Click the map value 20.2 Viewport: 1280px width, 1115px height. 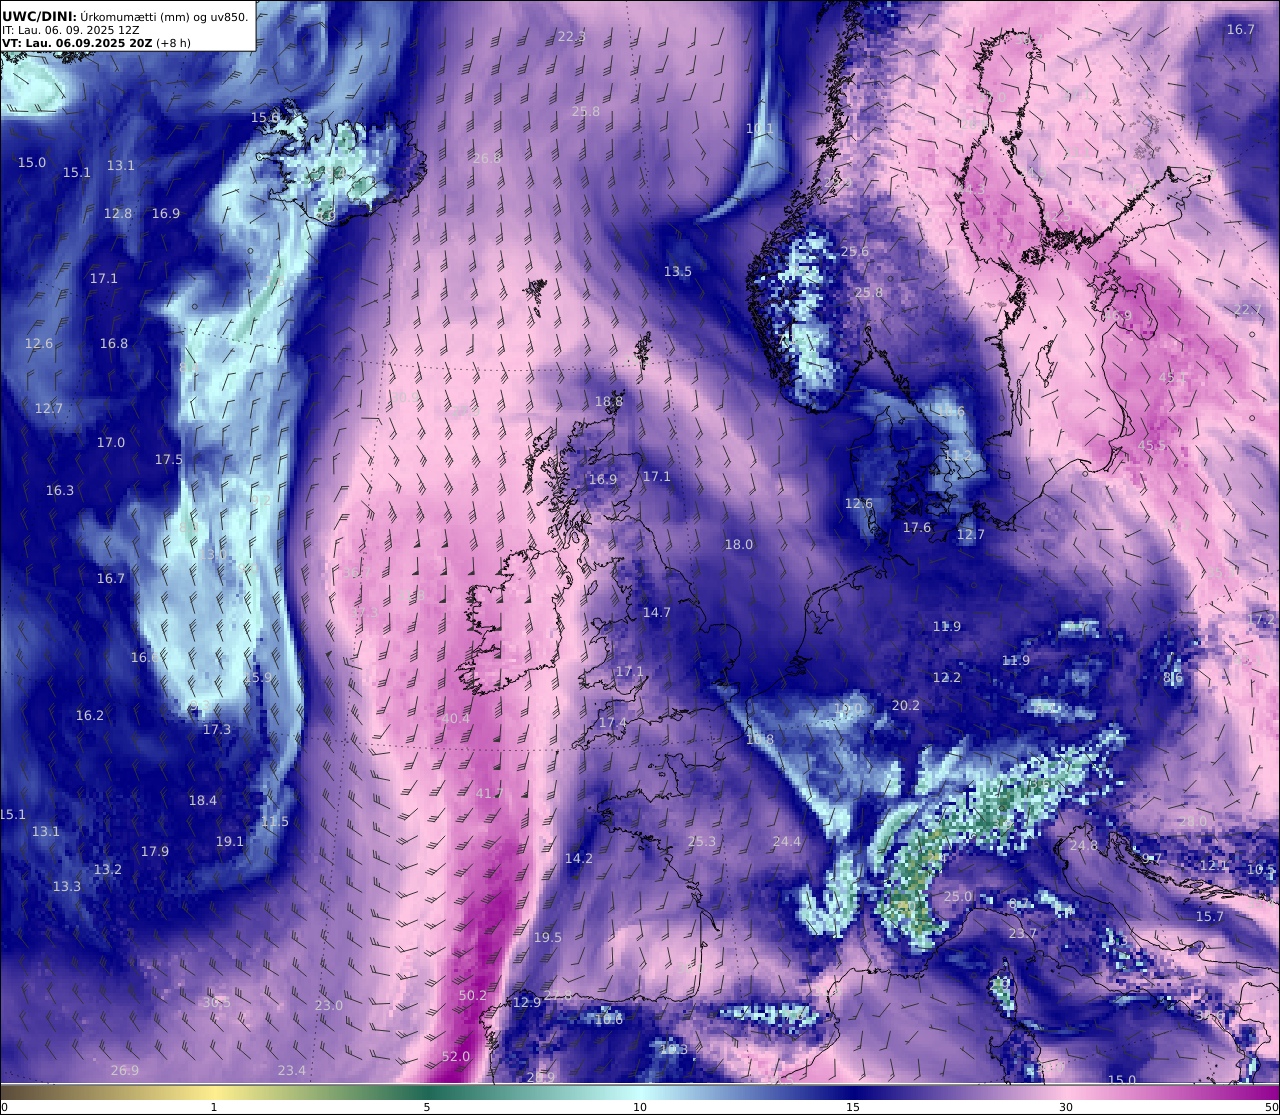tap(906, 706)
